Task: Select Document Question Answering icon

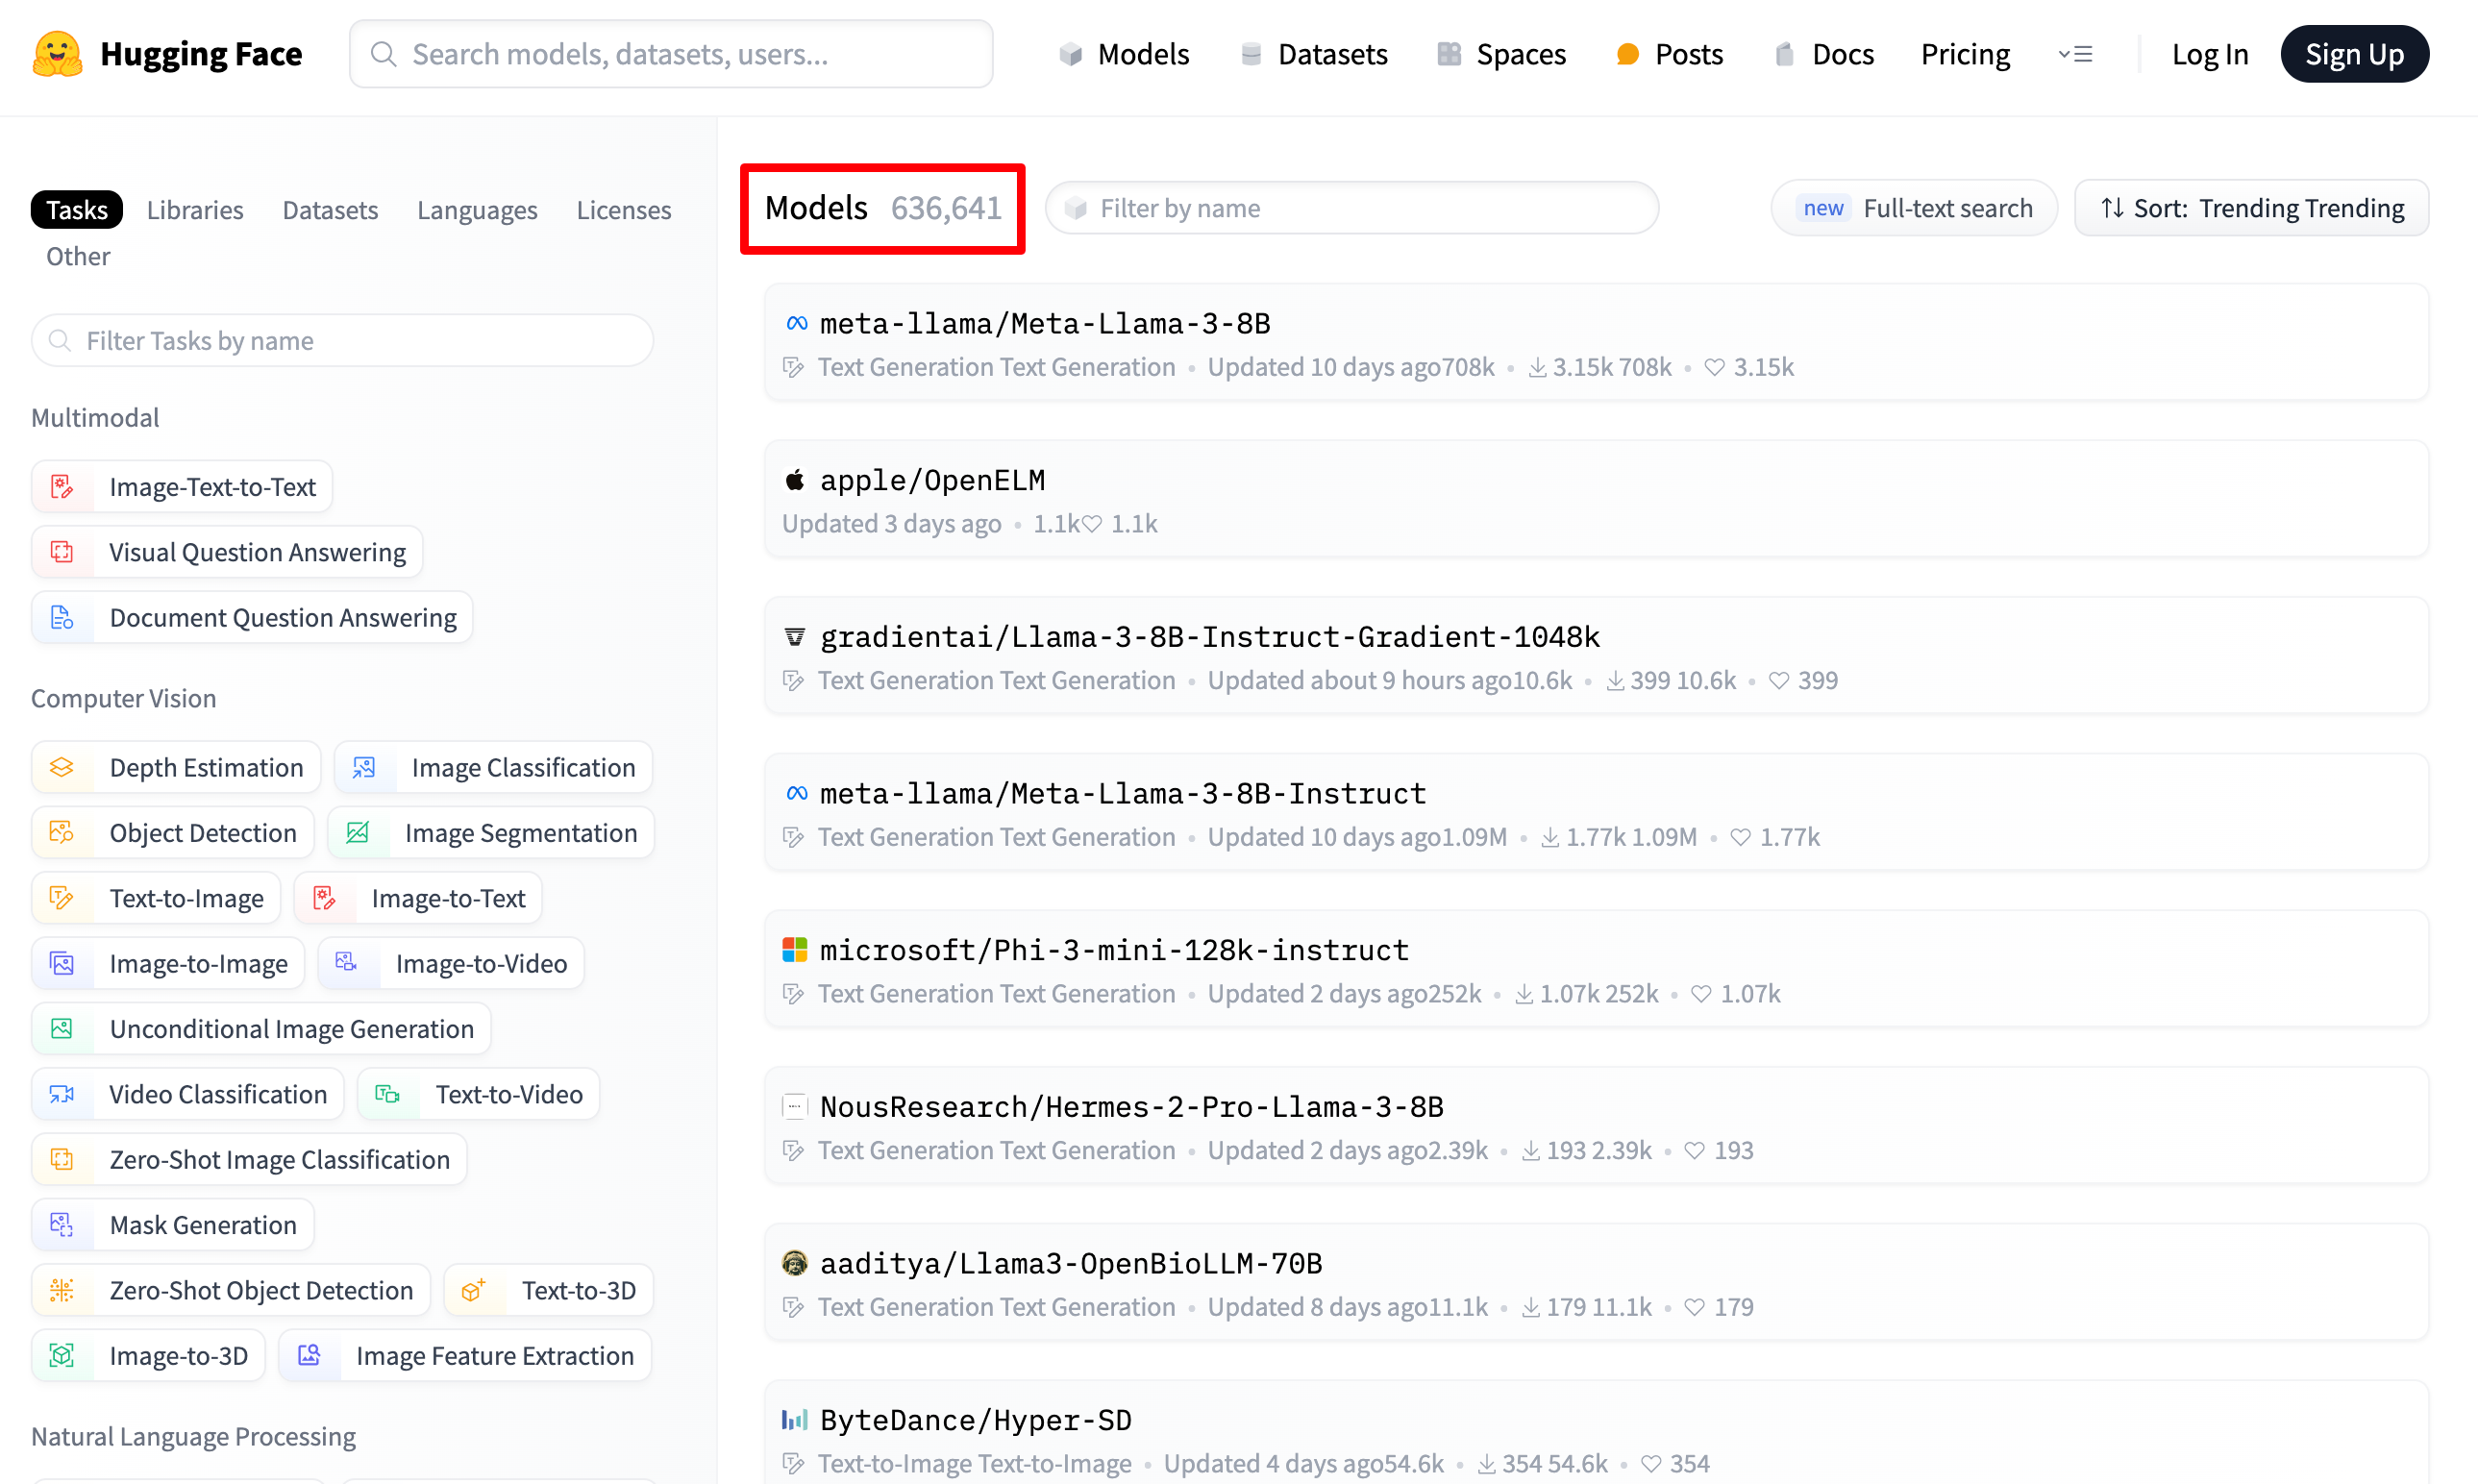Action: [62, 617]
